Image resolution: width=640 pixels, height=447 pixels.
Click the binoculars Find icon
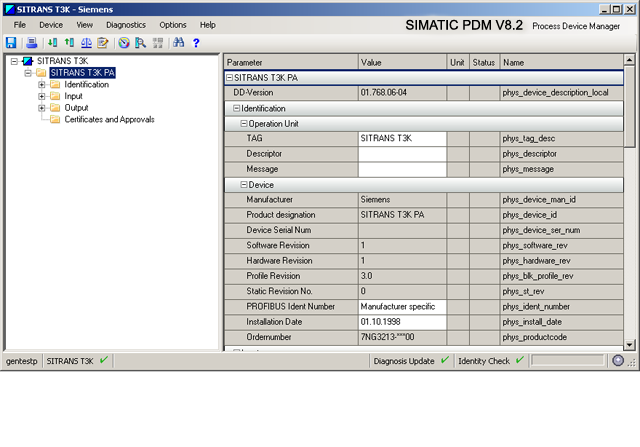(x=178, y=43)
